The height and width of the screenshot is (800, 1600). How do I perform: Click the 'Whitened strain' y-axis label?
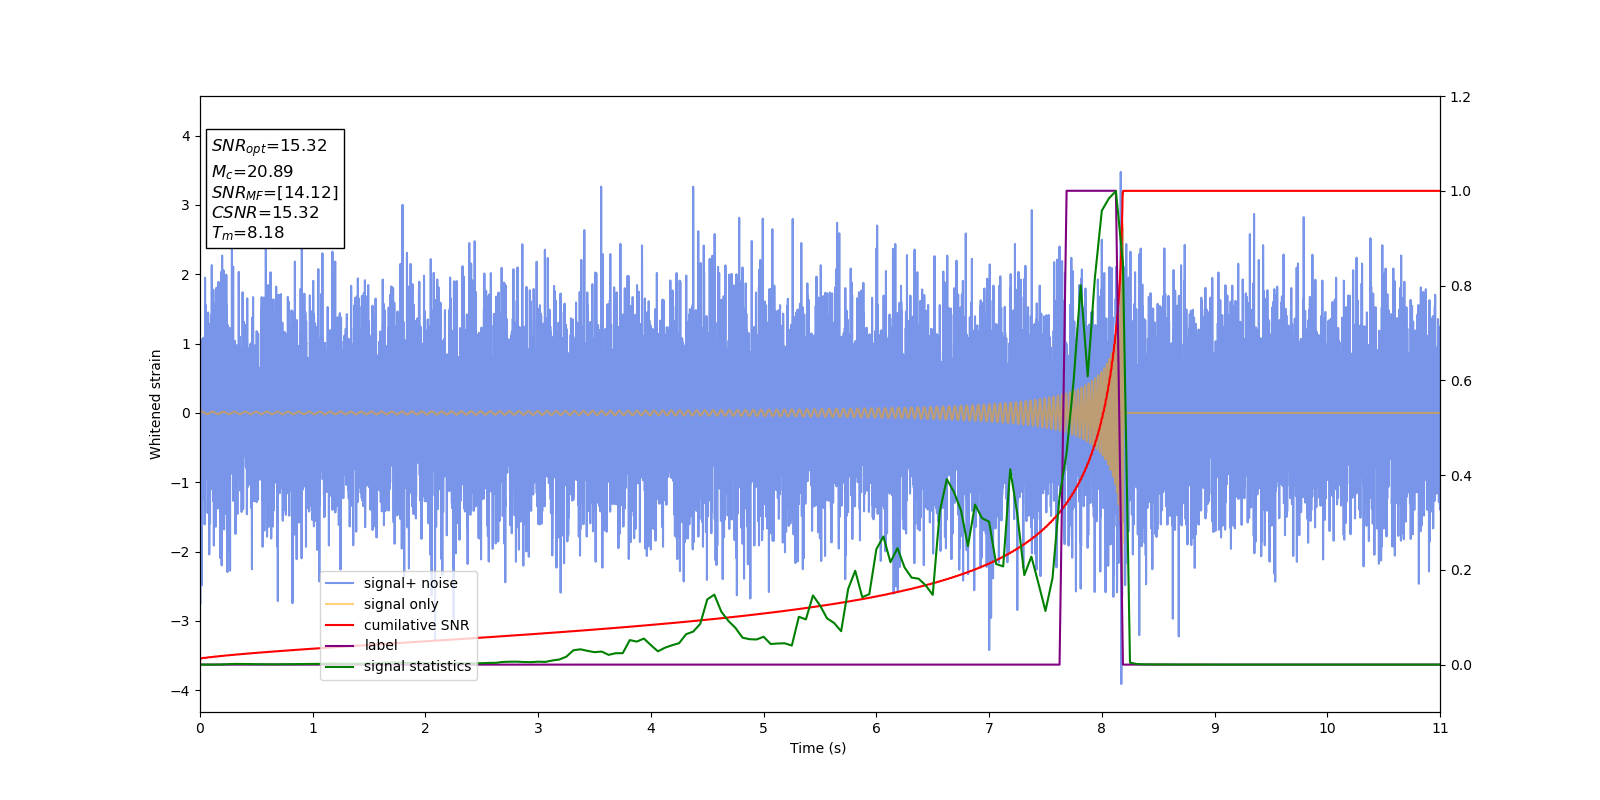point(156,404)
